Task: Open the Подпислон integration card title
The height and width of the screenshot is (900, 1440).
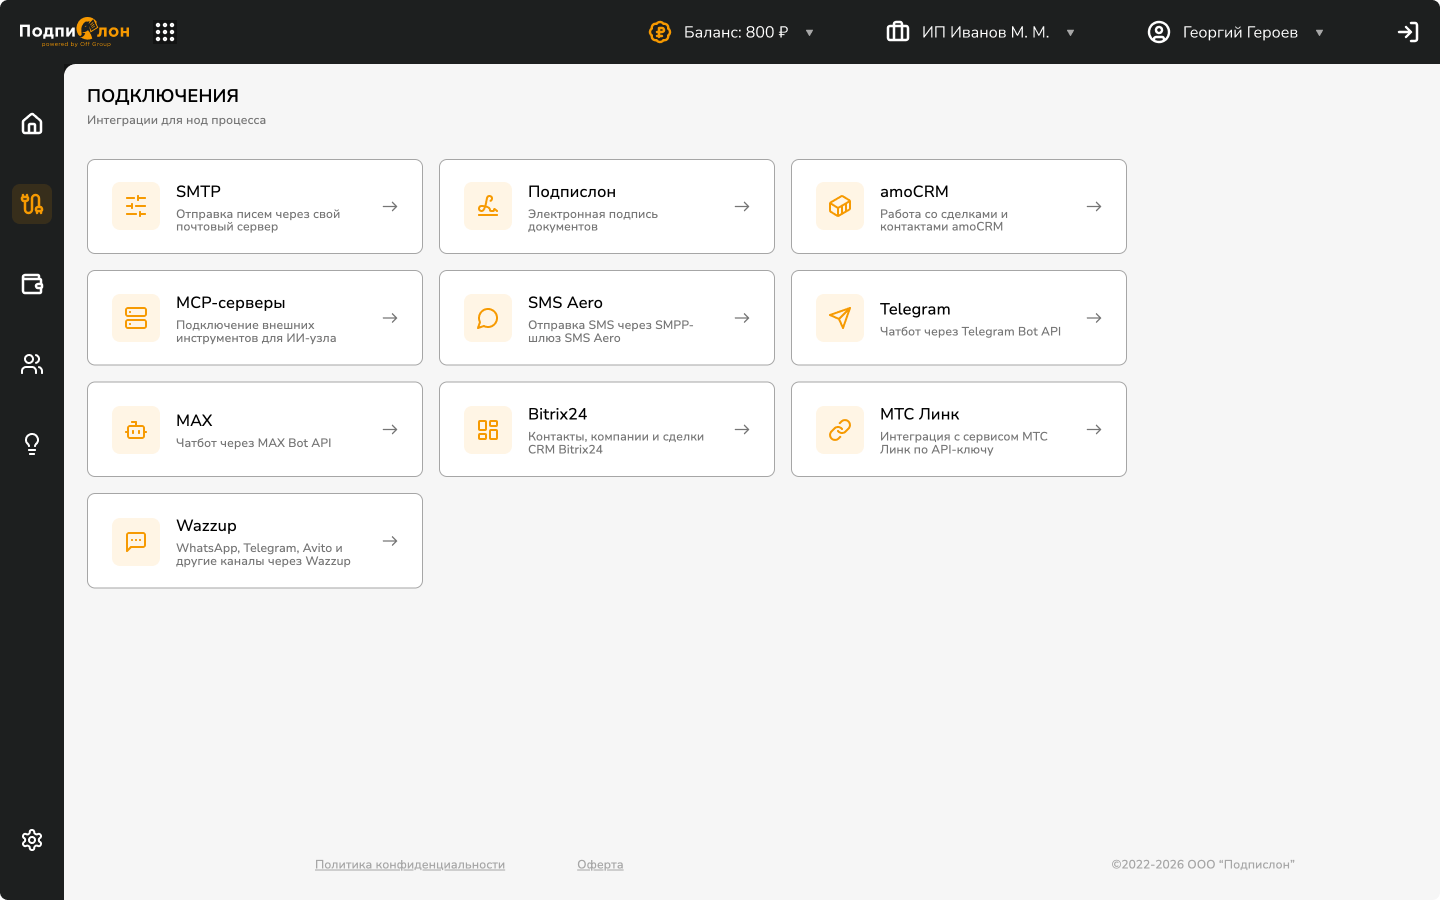Action: (x=572, y=191)
